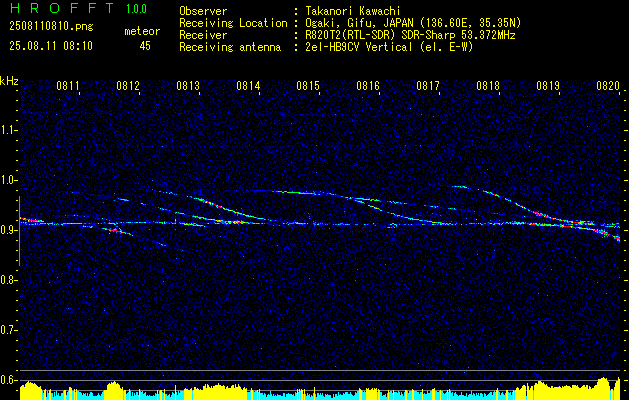
Task: Click the Ogaki, Gifu, JAPAN location text
Action: (x=413, y=23)
